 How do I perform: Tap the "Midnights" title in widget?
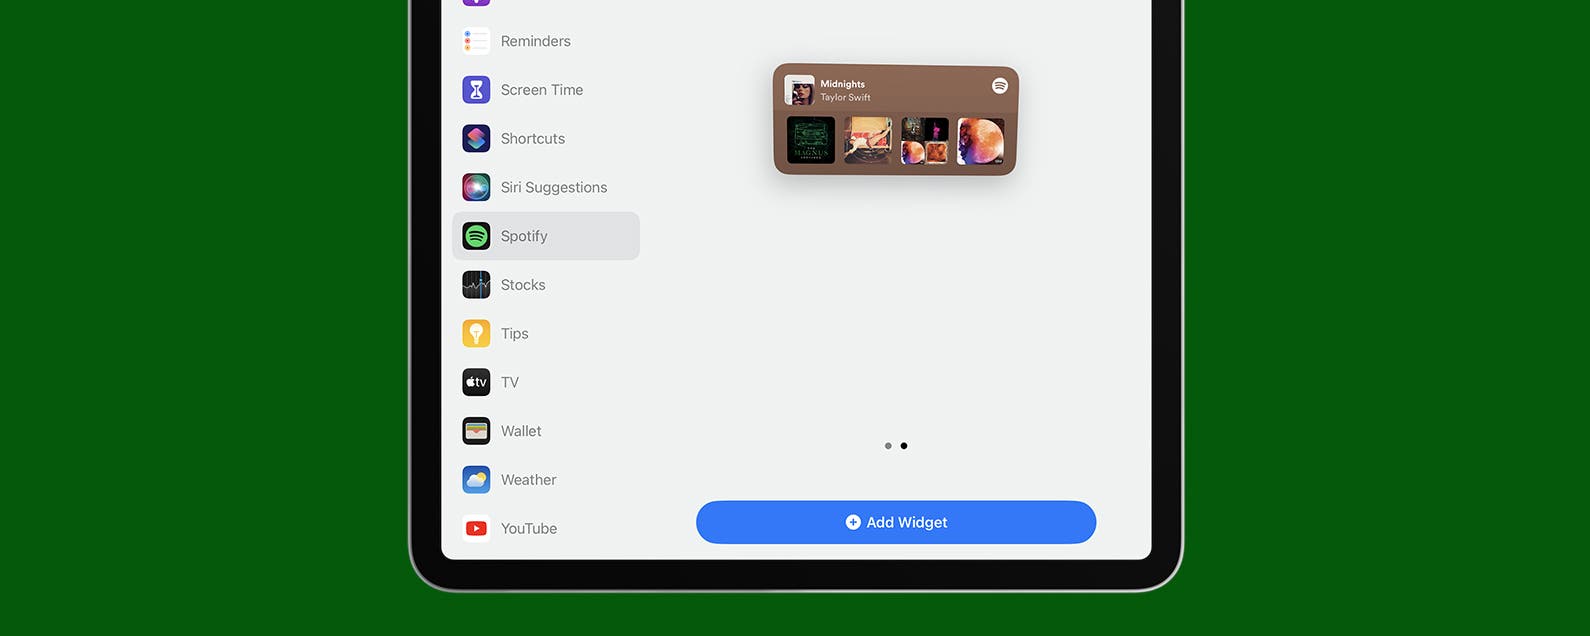click(843, 84)
